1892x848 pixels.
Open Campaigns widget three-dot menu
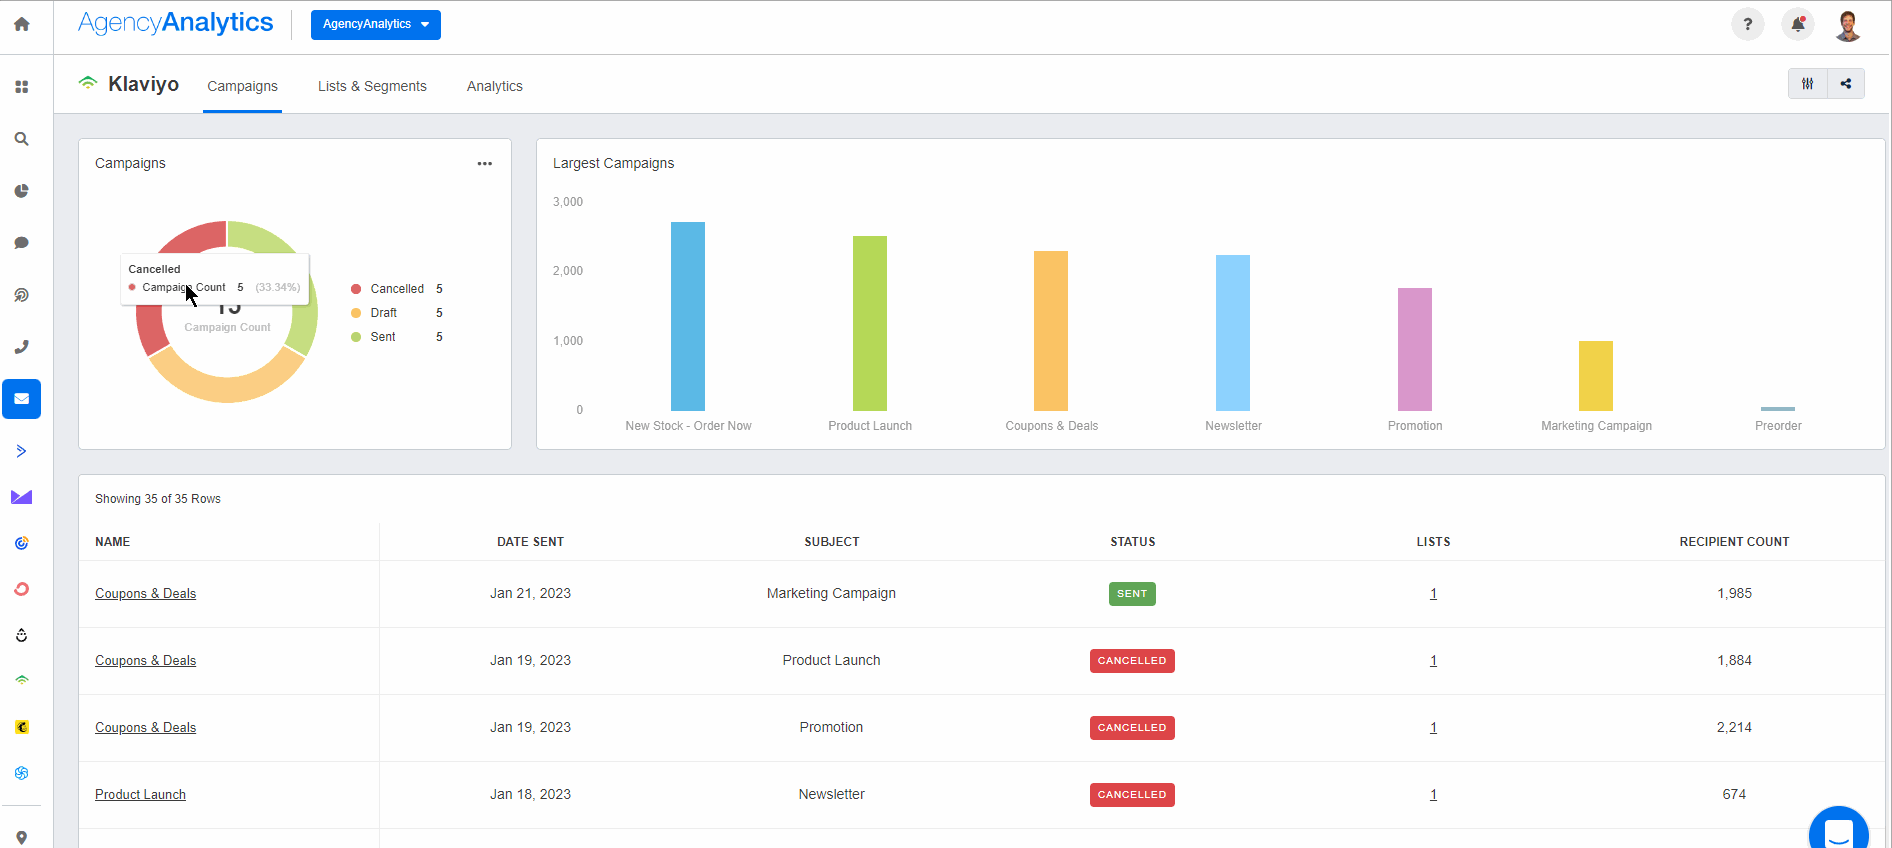point(485,163)
